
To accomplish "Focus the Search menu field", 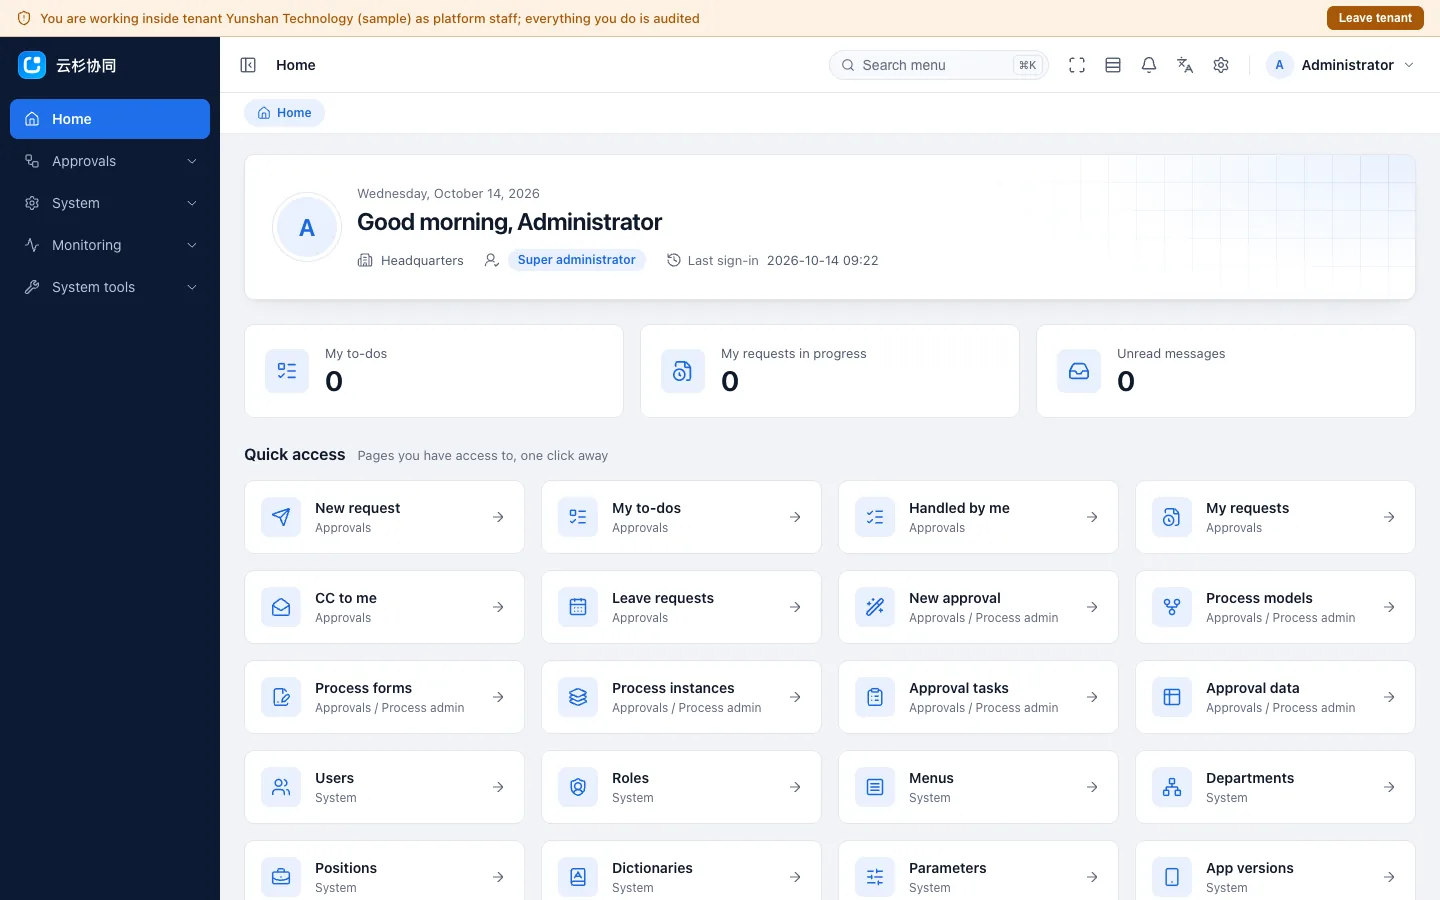I will coord(939,65).
